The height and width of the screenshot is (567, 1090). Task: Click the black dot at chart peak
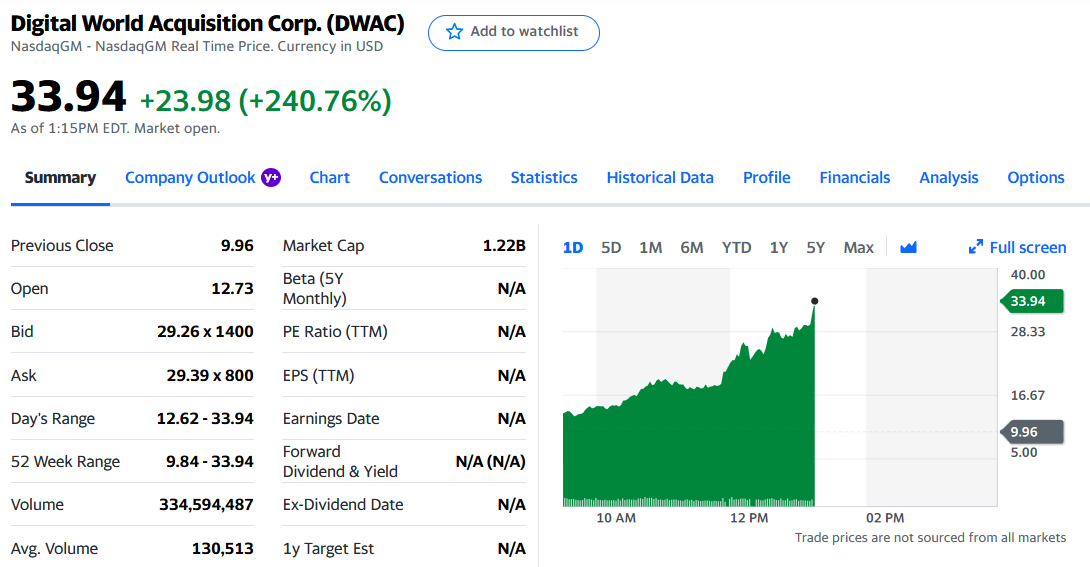(x=815, y=301)
